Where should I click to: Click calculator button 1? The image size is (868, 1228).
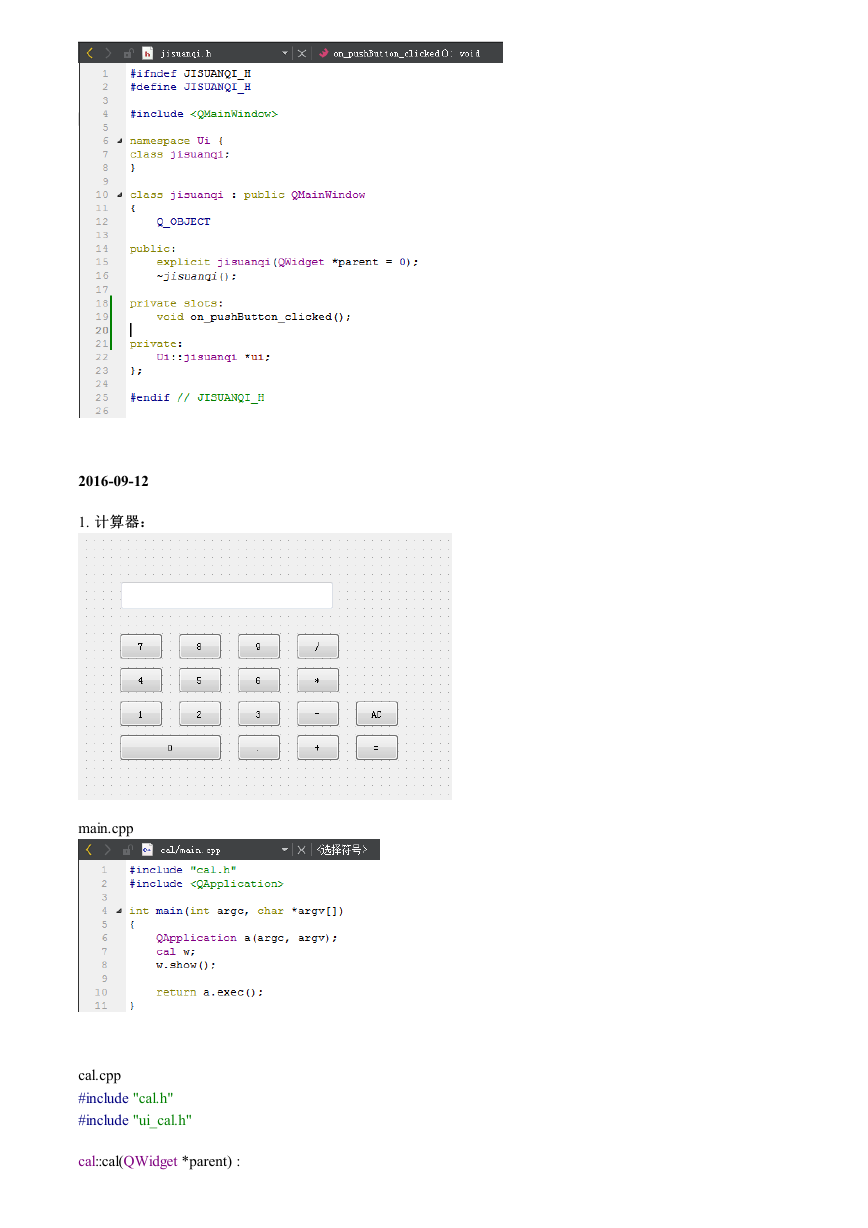click(x=141, y=714)
